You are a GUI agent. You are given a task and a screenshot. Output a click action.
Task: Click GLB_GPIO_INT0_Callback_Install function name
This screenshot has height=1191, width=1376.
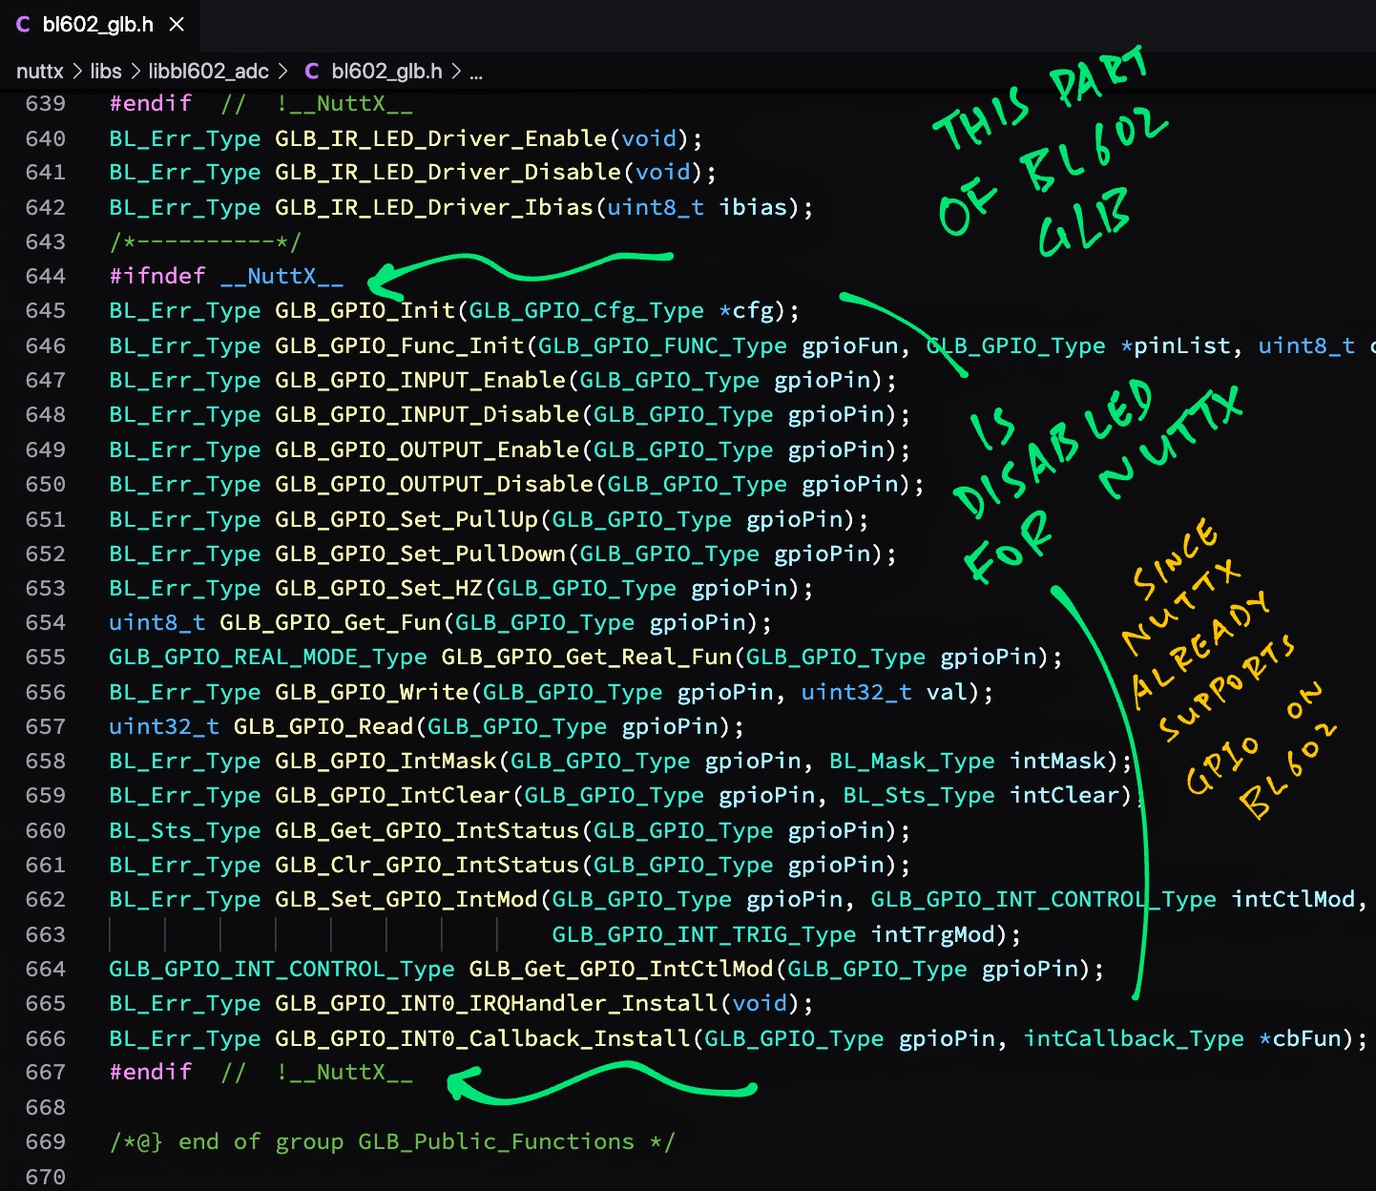[483, 1038]
